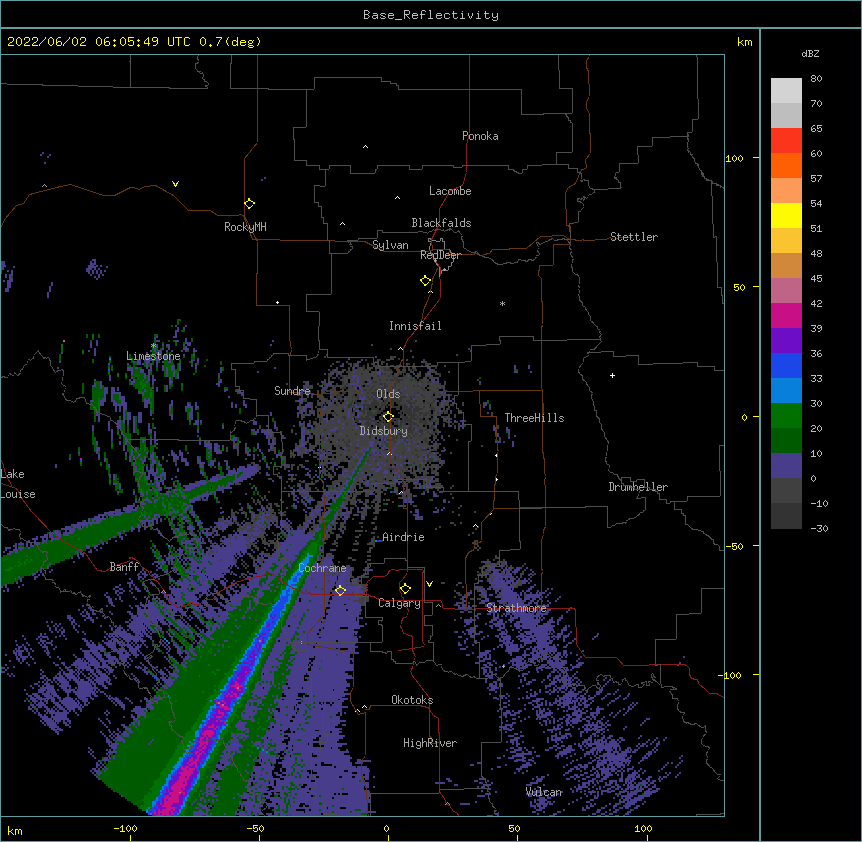The width and height of the screenshot is (862, 842).
Task: Click the -100 tick on the bottom axis
Action: (126, 828)
